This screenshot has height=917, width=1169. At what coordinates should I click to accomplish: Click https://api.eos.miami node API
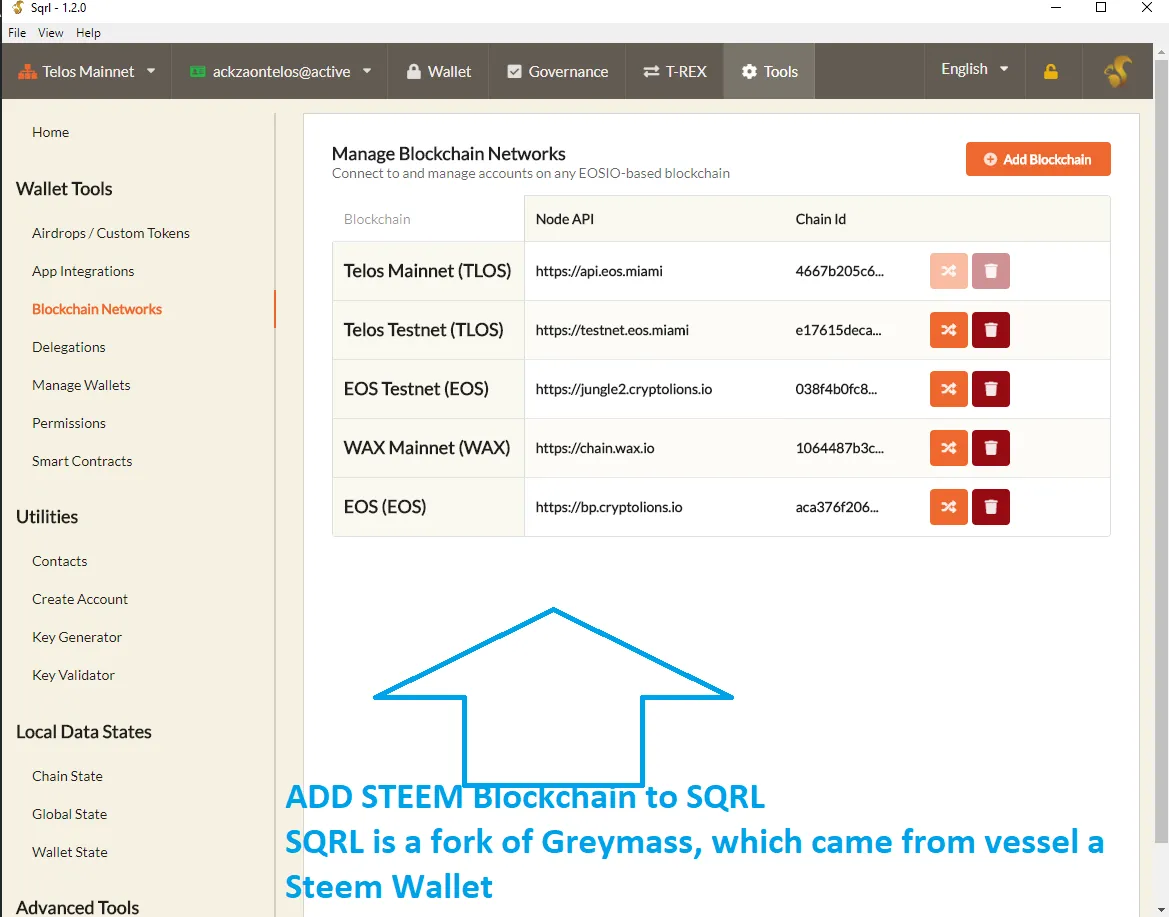pyautogui.click(x=599, y=271)
